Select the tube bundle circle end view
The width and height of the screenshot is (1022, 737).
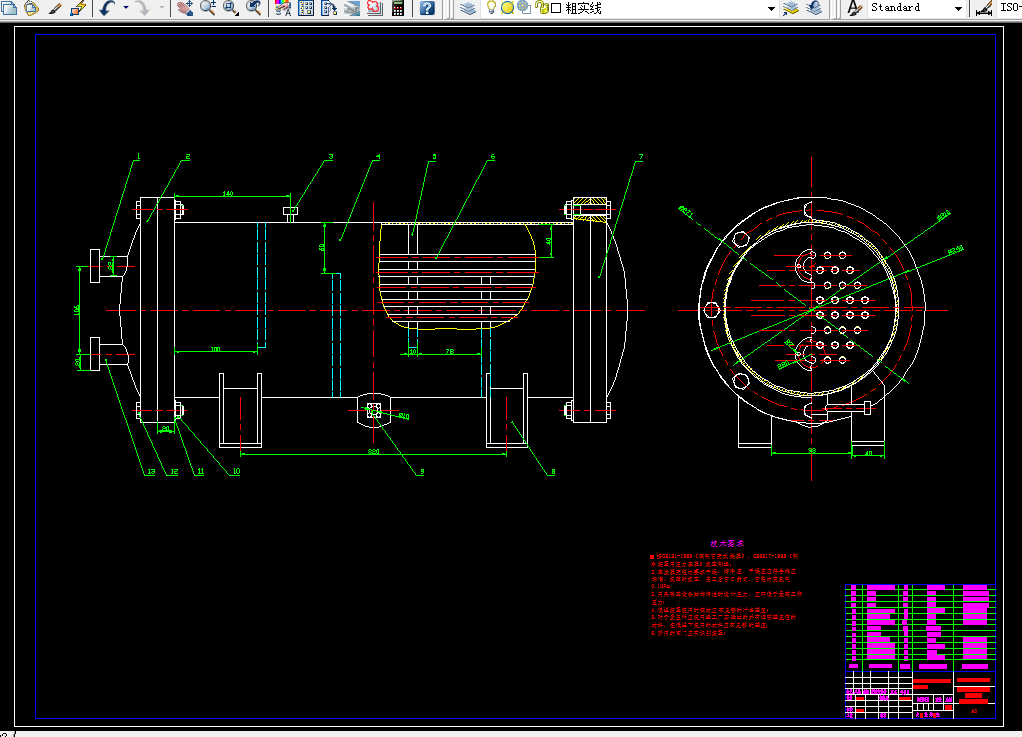(811, 310)
